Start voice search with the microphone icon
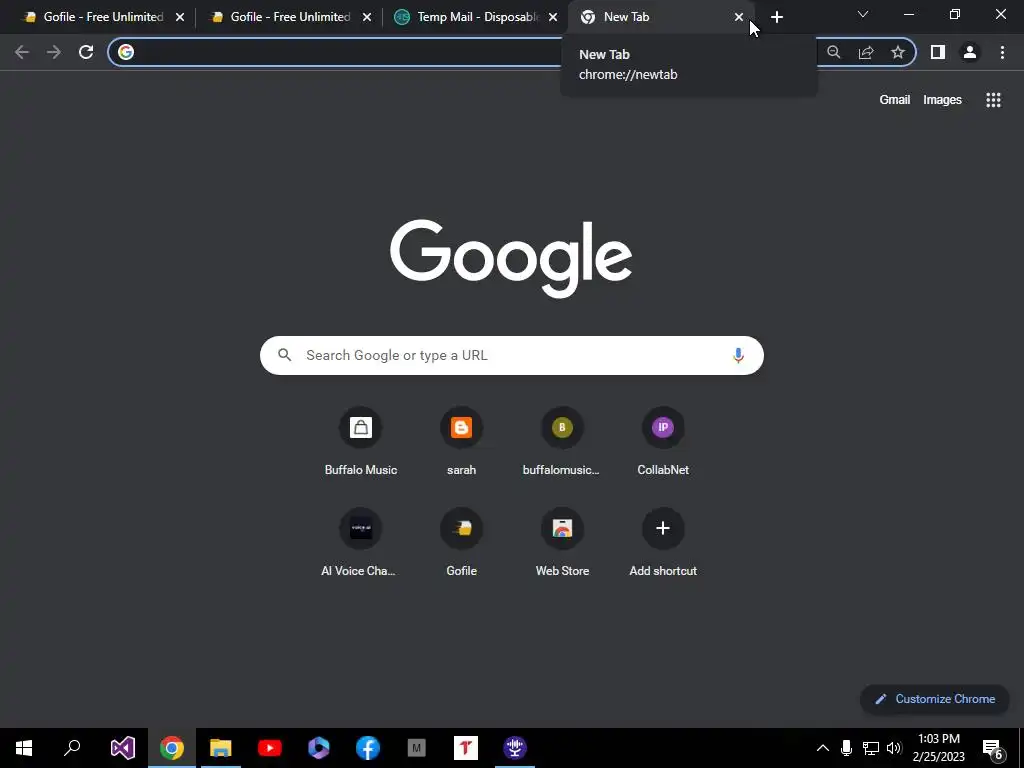 pos(738,355)
